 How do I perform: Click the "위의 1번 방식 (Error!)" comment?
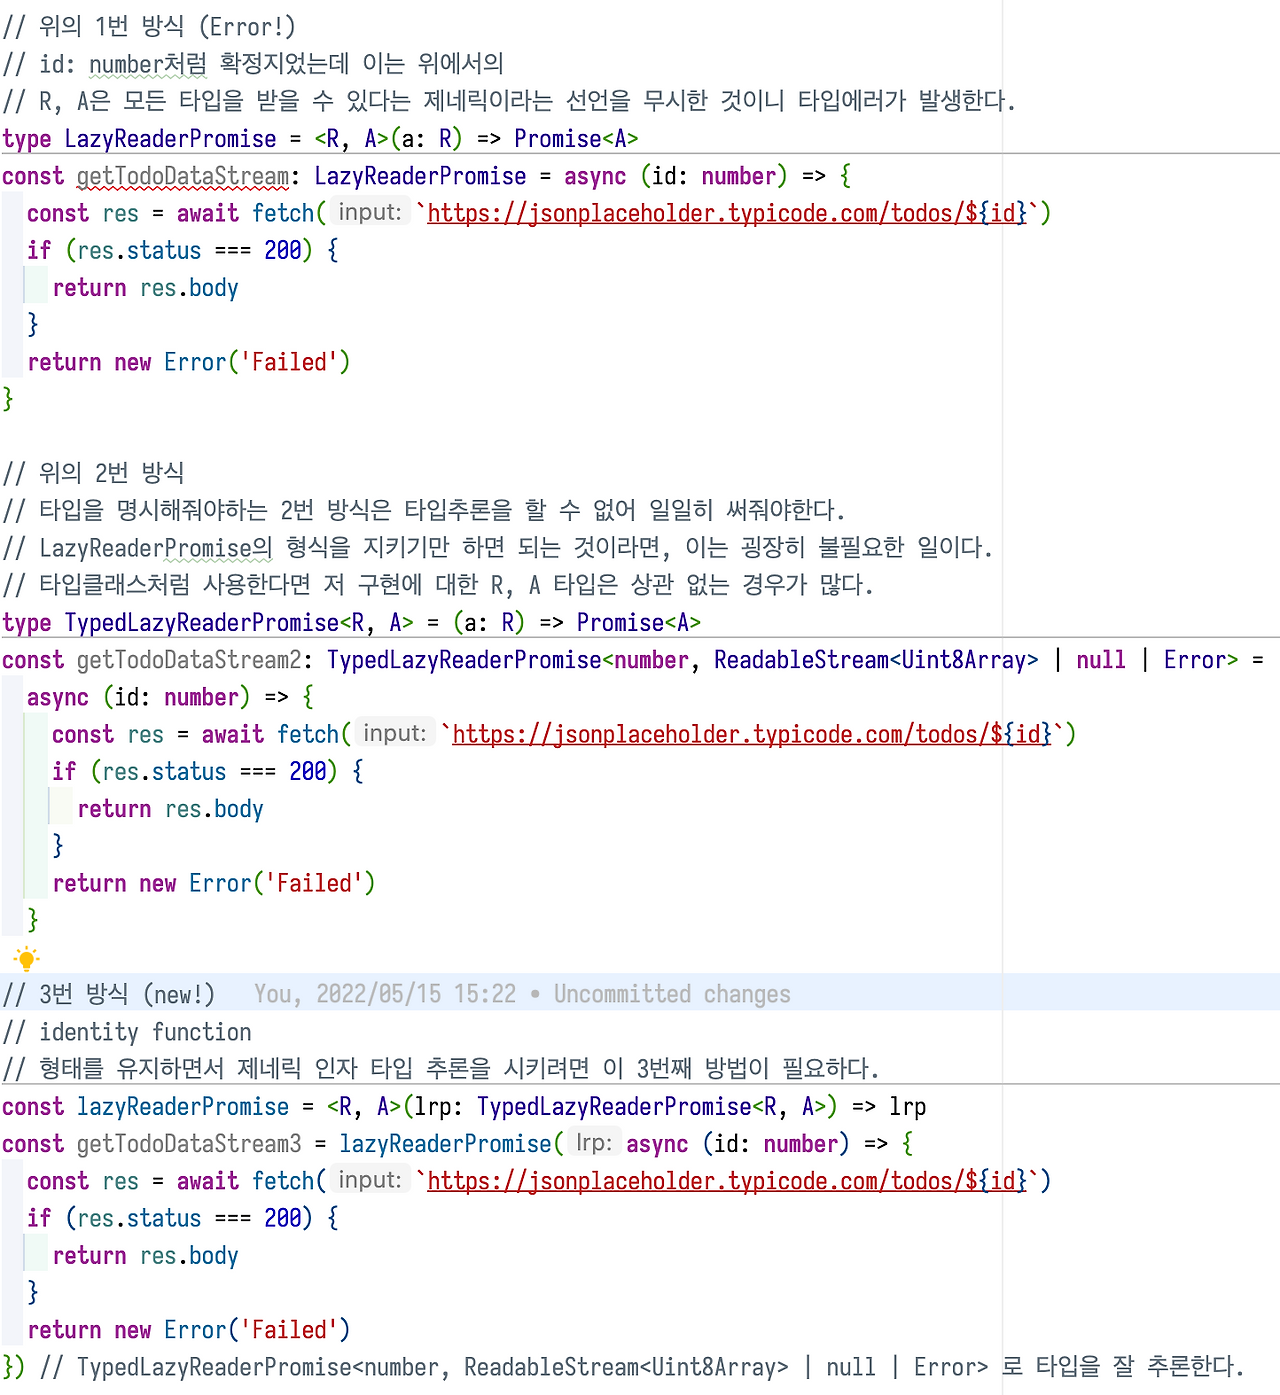coord(150,27)
